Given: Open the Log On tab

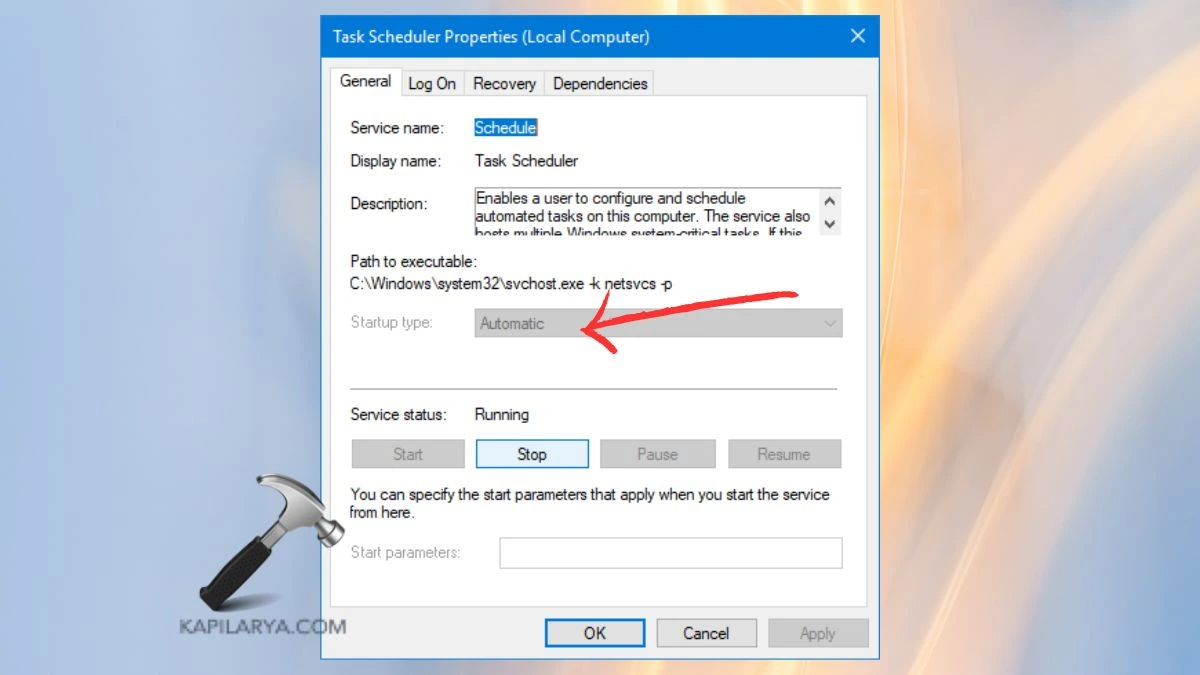Looking at the screenshot, I should click(x=432, y=84).
